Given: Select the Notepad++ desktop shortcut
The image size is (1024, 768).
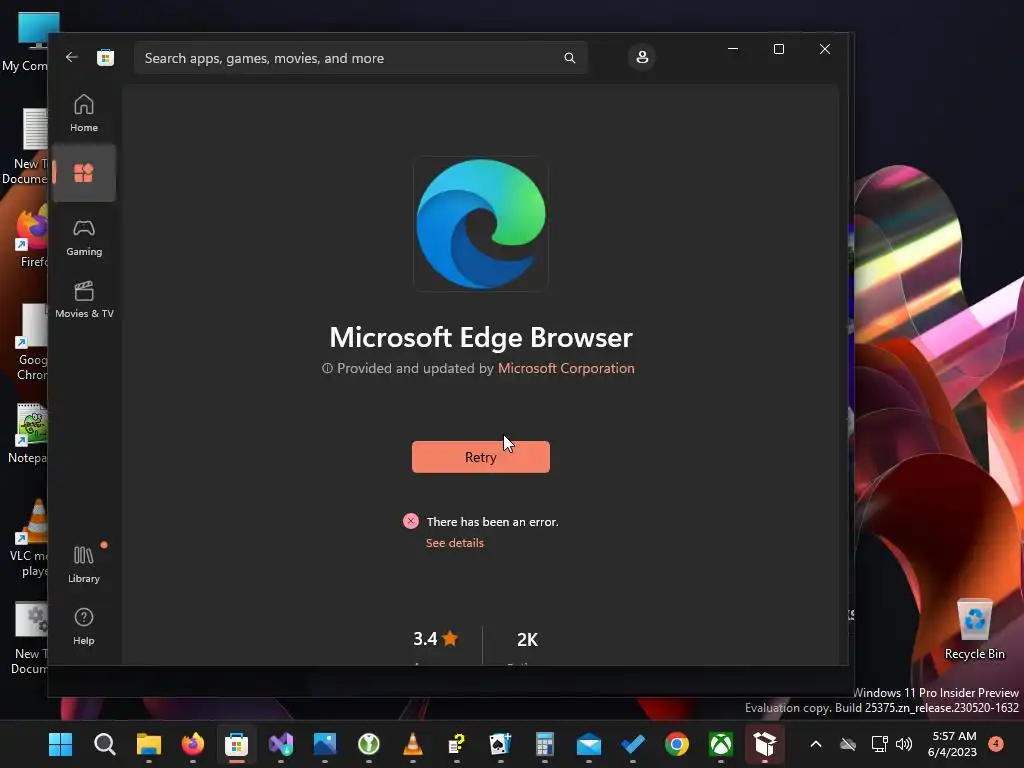Looking at the screenshot, I should point(26,434).
